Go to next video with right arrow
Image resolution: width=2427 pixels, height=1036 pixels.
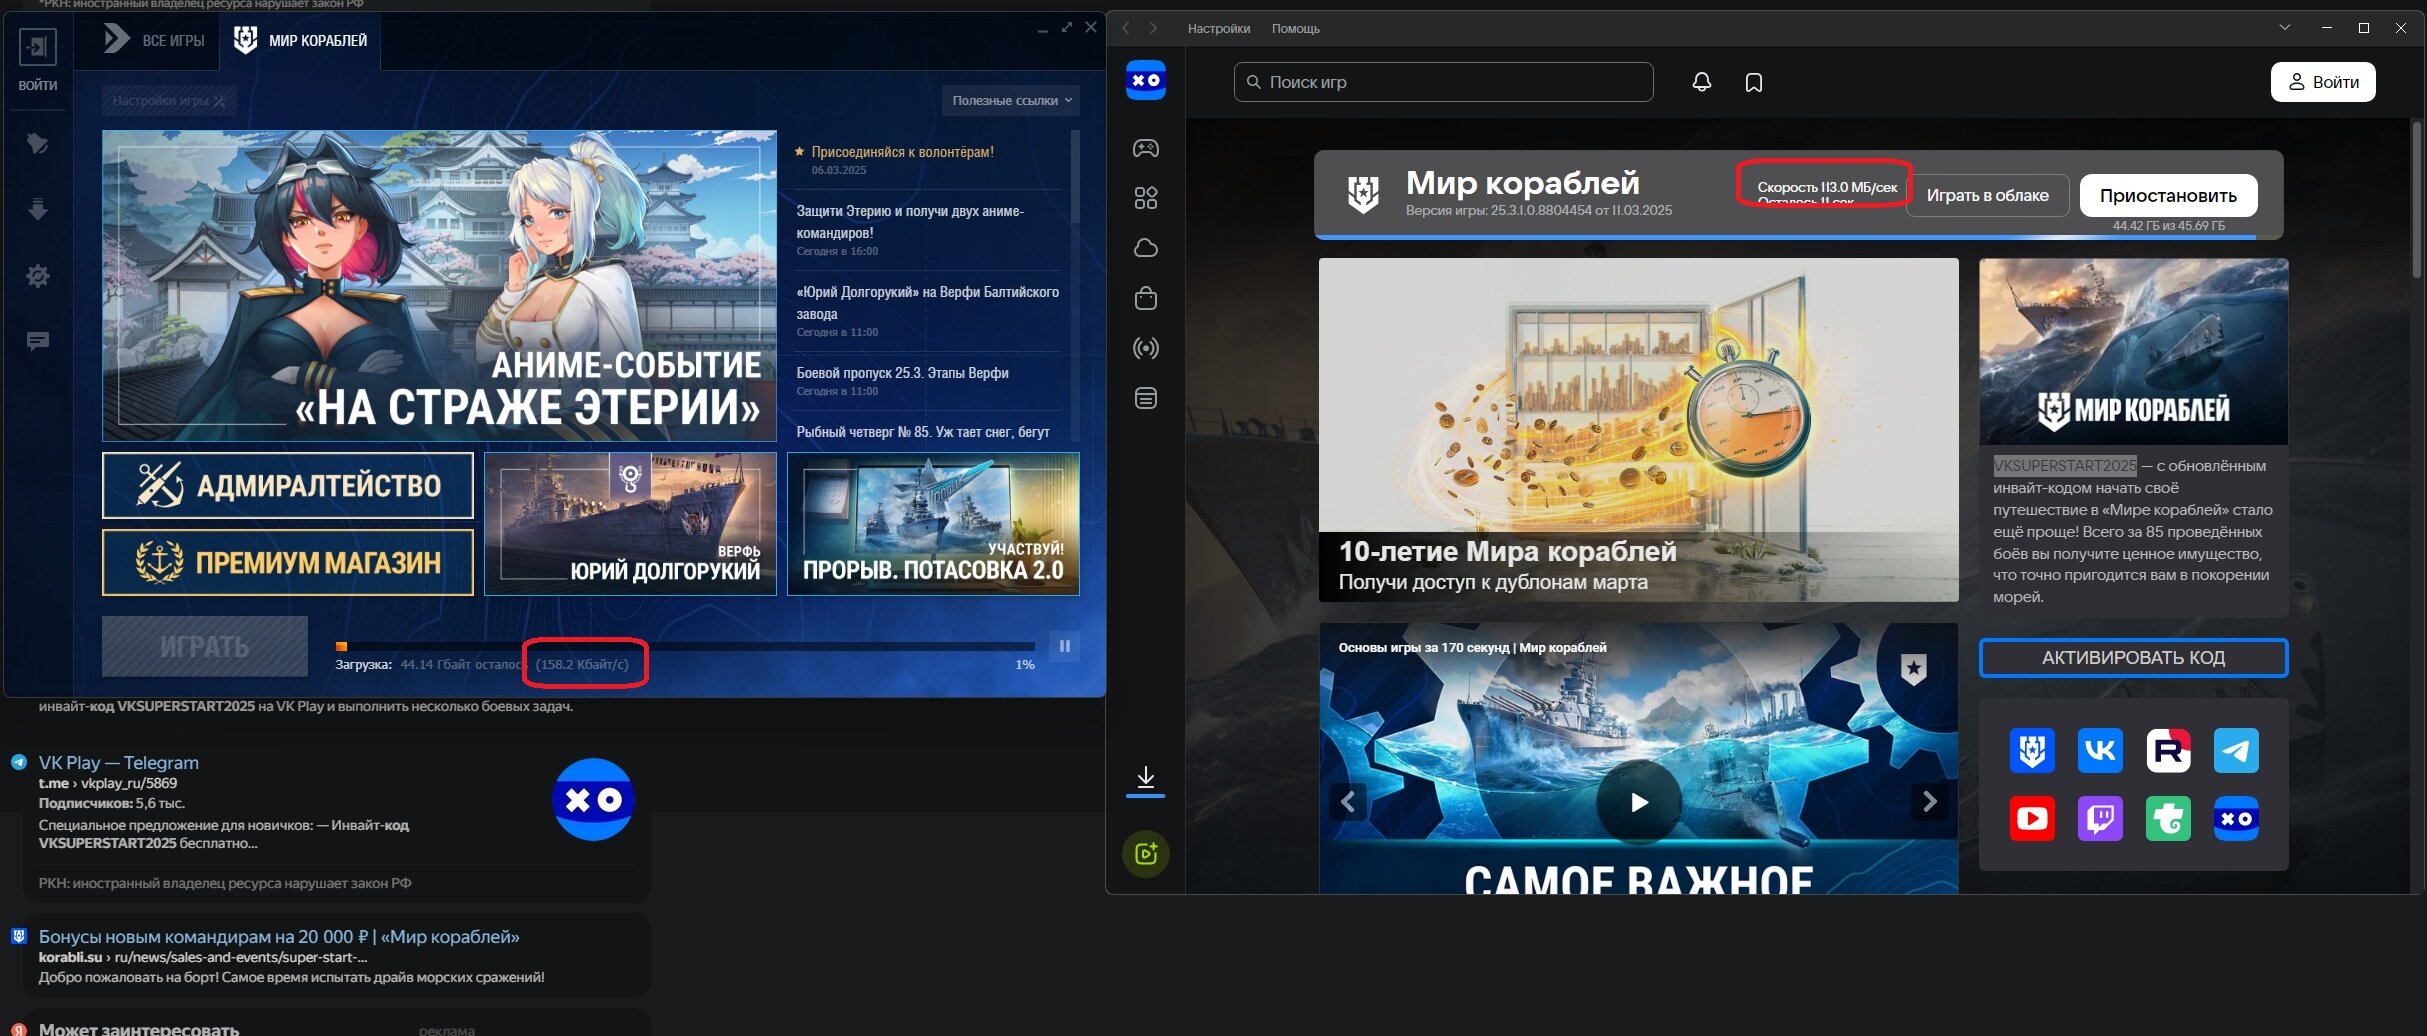point(1929,802)
